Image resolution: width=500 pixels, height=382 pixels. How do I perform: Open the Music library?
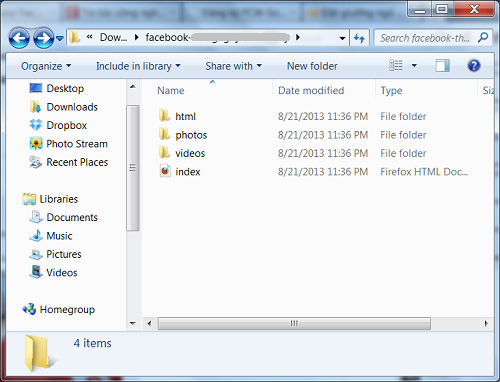[59, 236]
